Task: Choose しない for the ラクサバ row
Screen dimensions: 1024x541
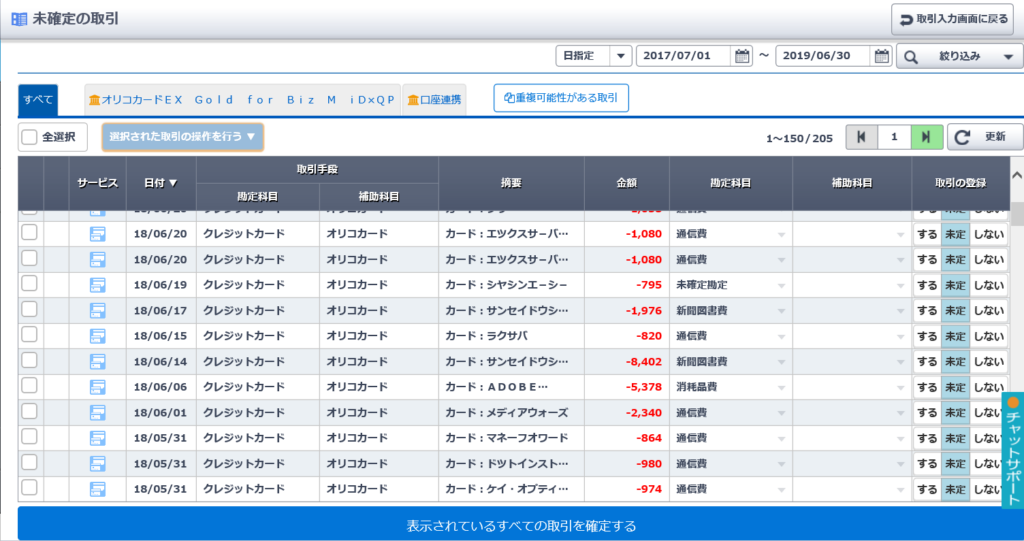Action: [x=988, y=336]
